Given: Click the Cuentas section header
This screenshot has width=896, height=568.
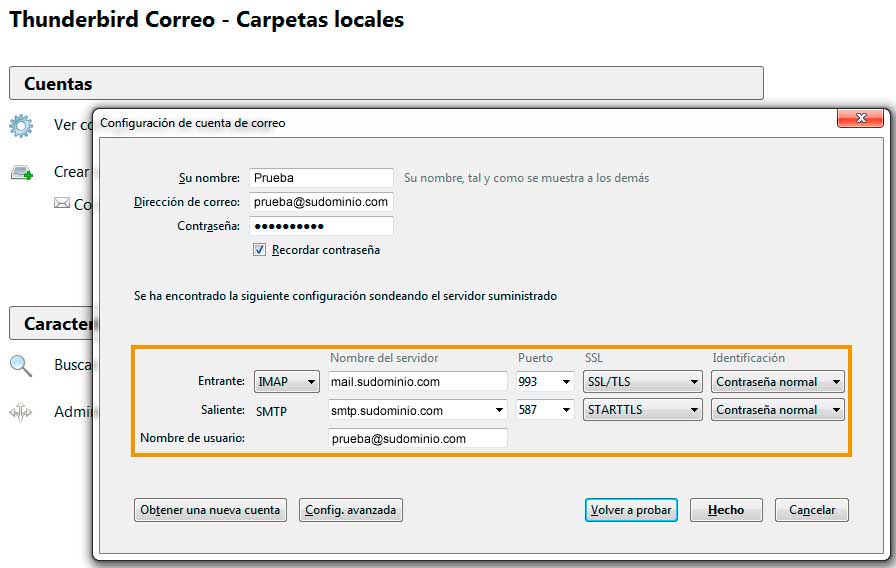Looking at the screenshot, I should (x=386, y=83).
